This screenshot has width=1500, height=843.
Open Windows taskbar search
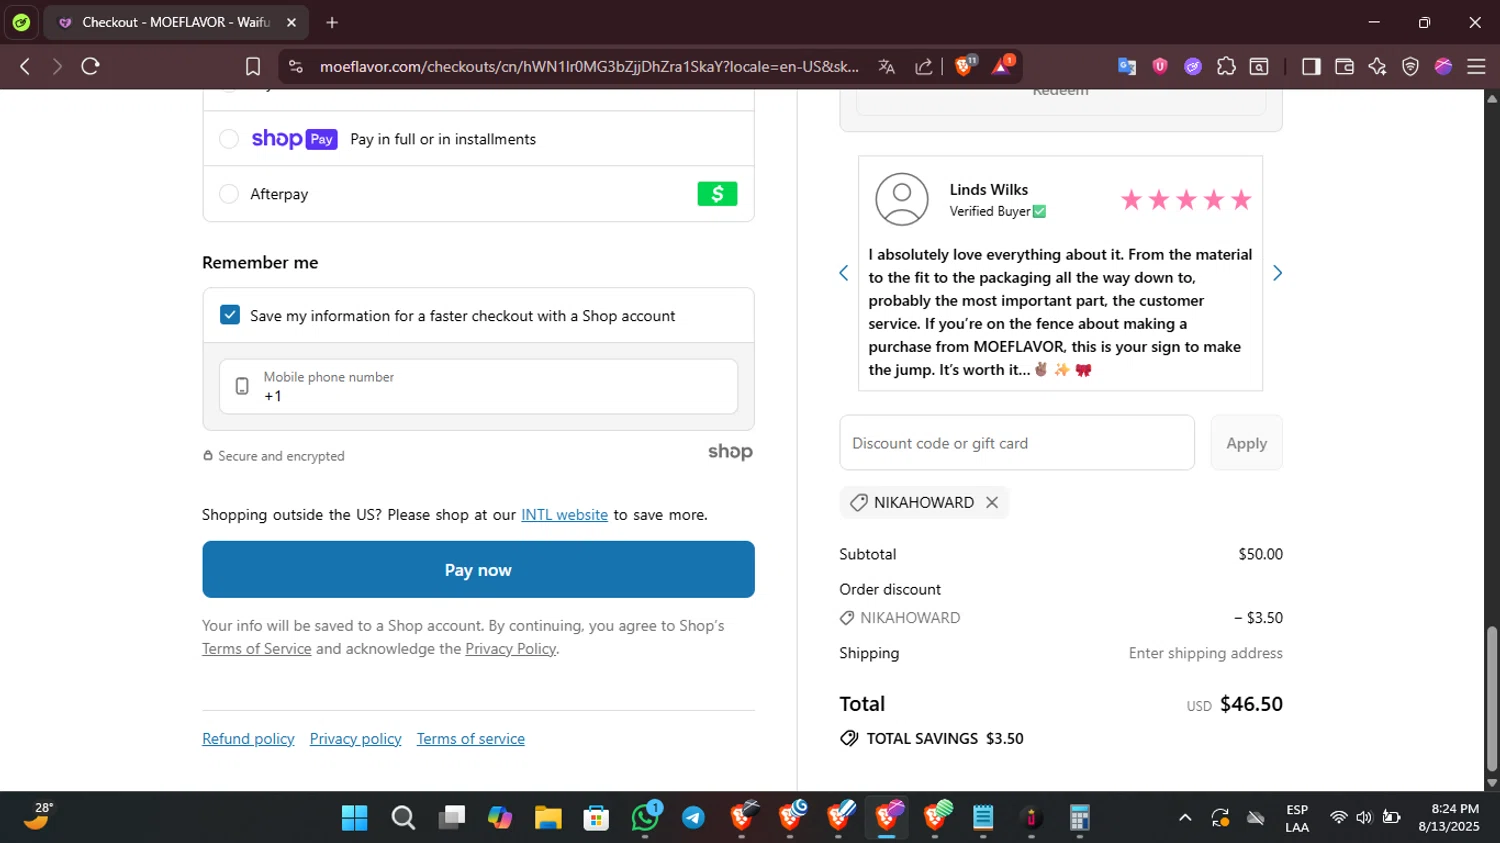point(403,818)
